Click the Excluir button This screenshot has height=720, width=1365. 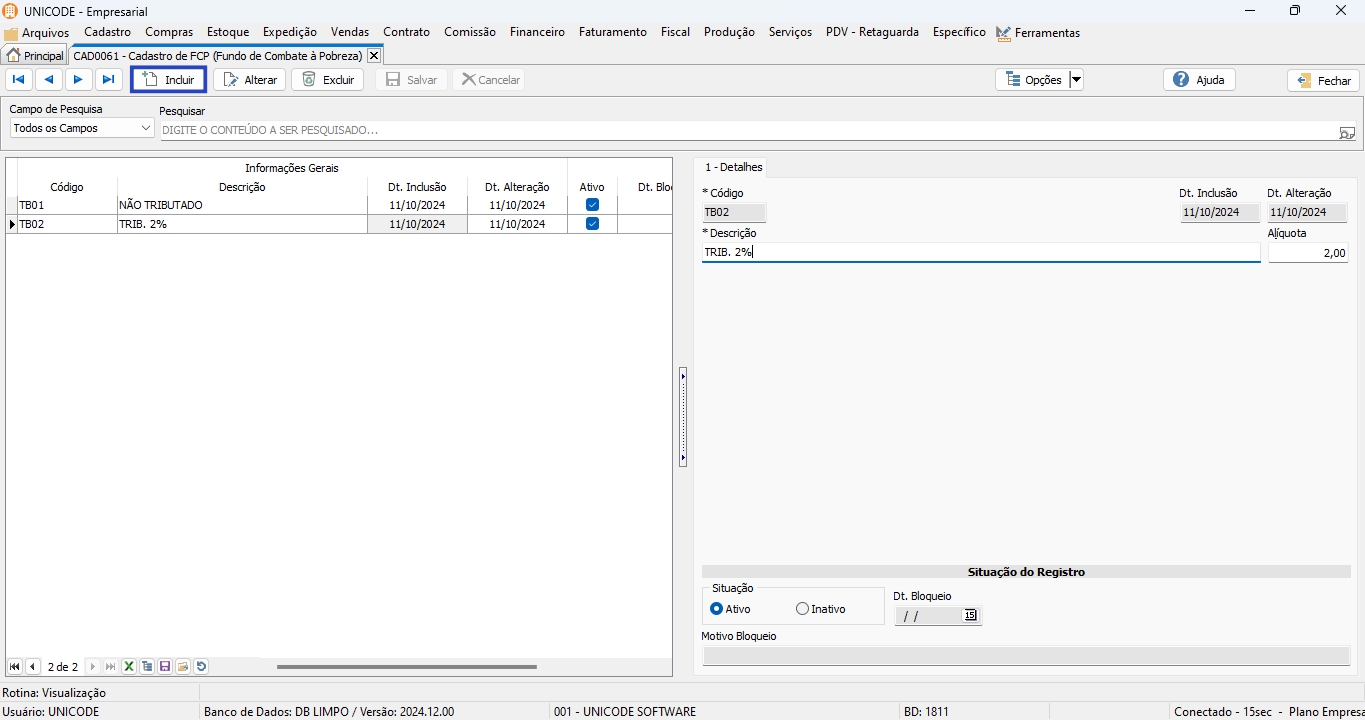coord(328,80)
